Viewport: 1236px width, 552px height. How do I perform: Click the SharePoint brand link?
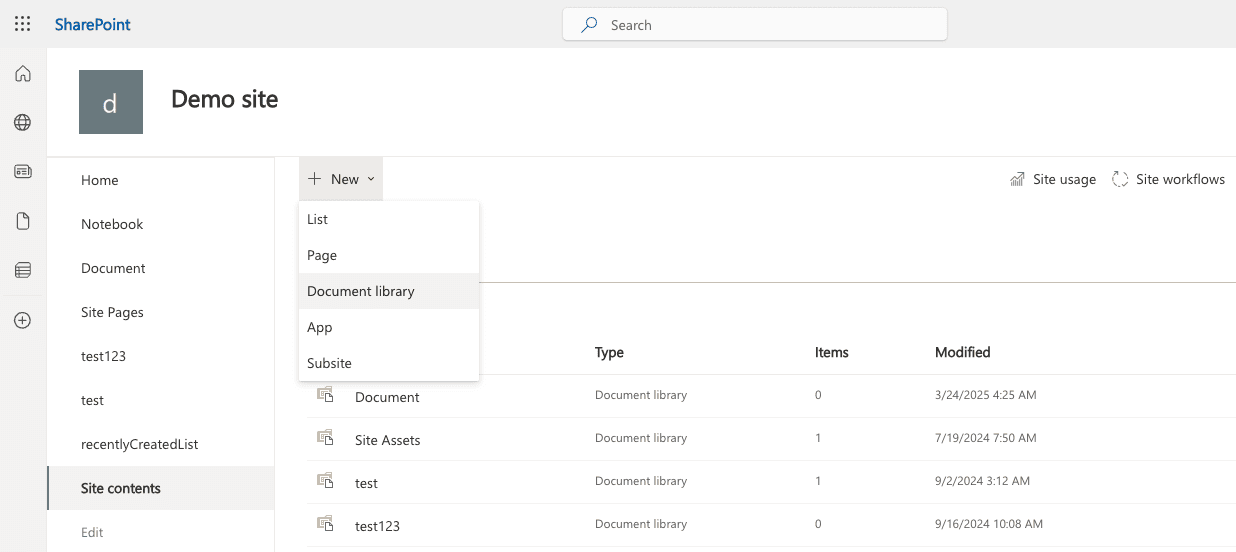(92, 24)
